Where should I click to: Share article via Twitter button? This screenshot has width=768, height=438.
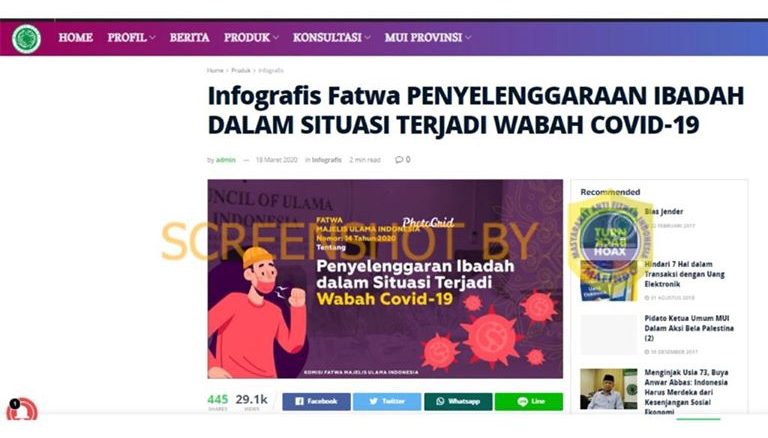tap(387, 401)
